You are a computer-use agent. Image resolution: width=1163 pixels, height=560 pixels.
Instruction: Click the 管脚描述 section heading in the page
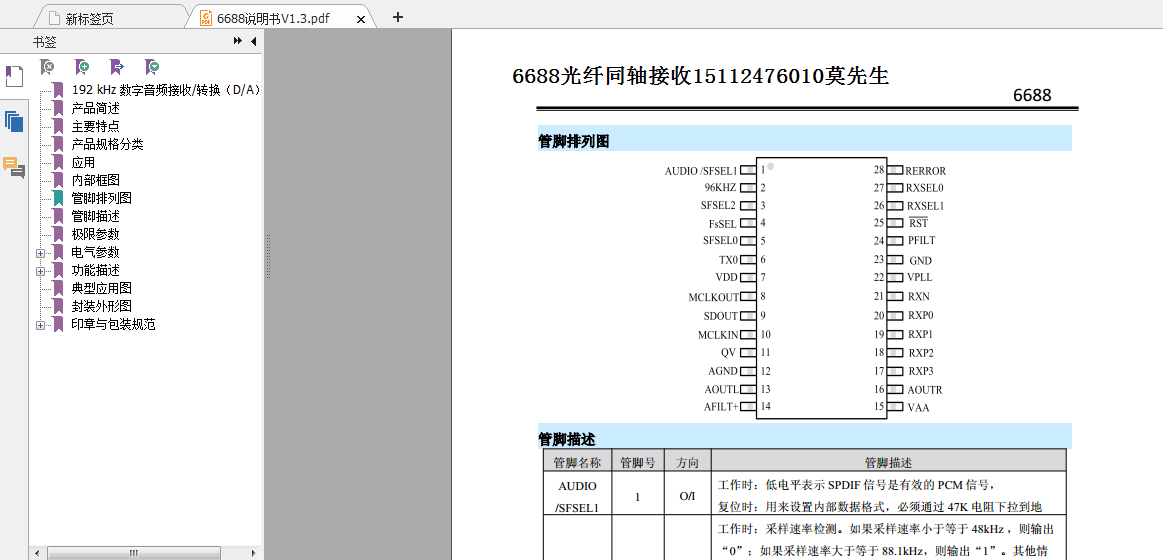click(x=567, y=440)
